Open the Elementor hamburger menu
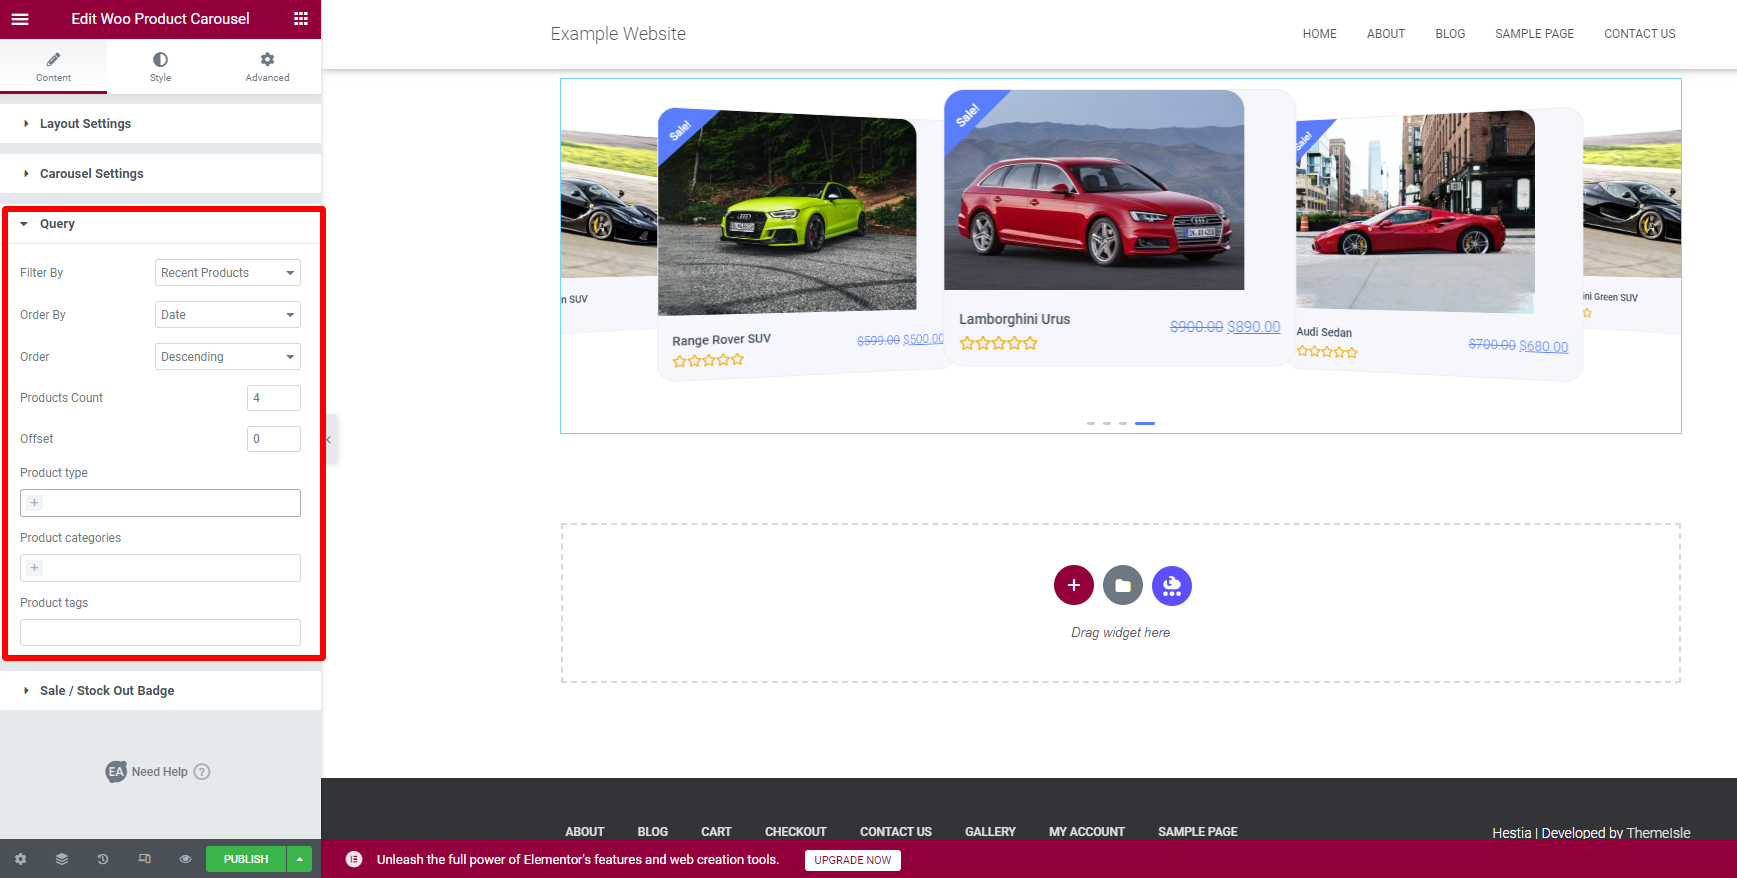The height and width of the screenshot is (878, 1737). 20,19
